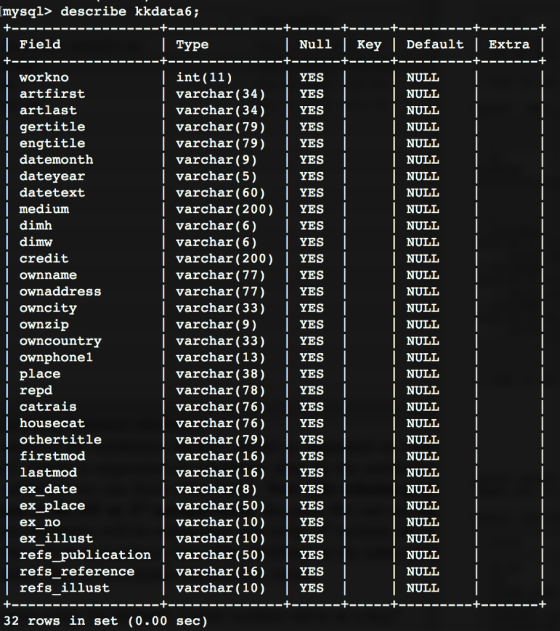Select the 'Null' column header
The image size is (560, 631).
point(315,44)
